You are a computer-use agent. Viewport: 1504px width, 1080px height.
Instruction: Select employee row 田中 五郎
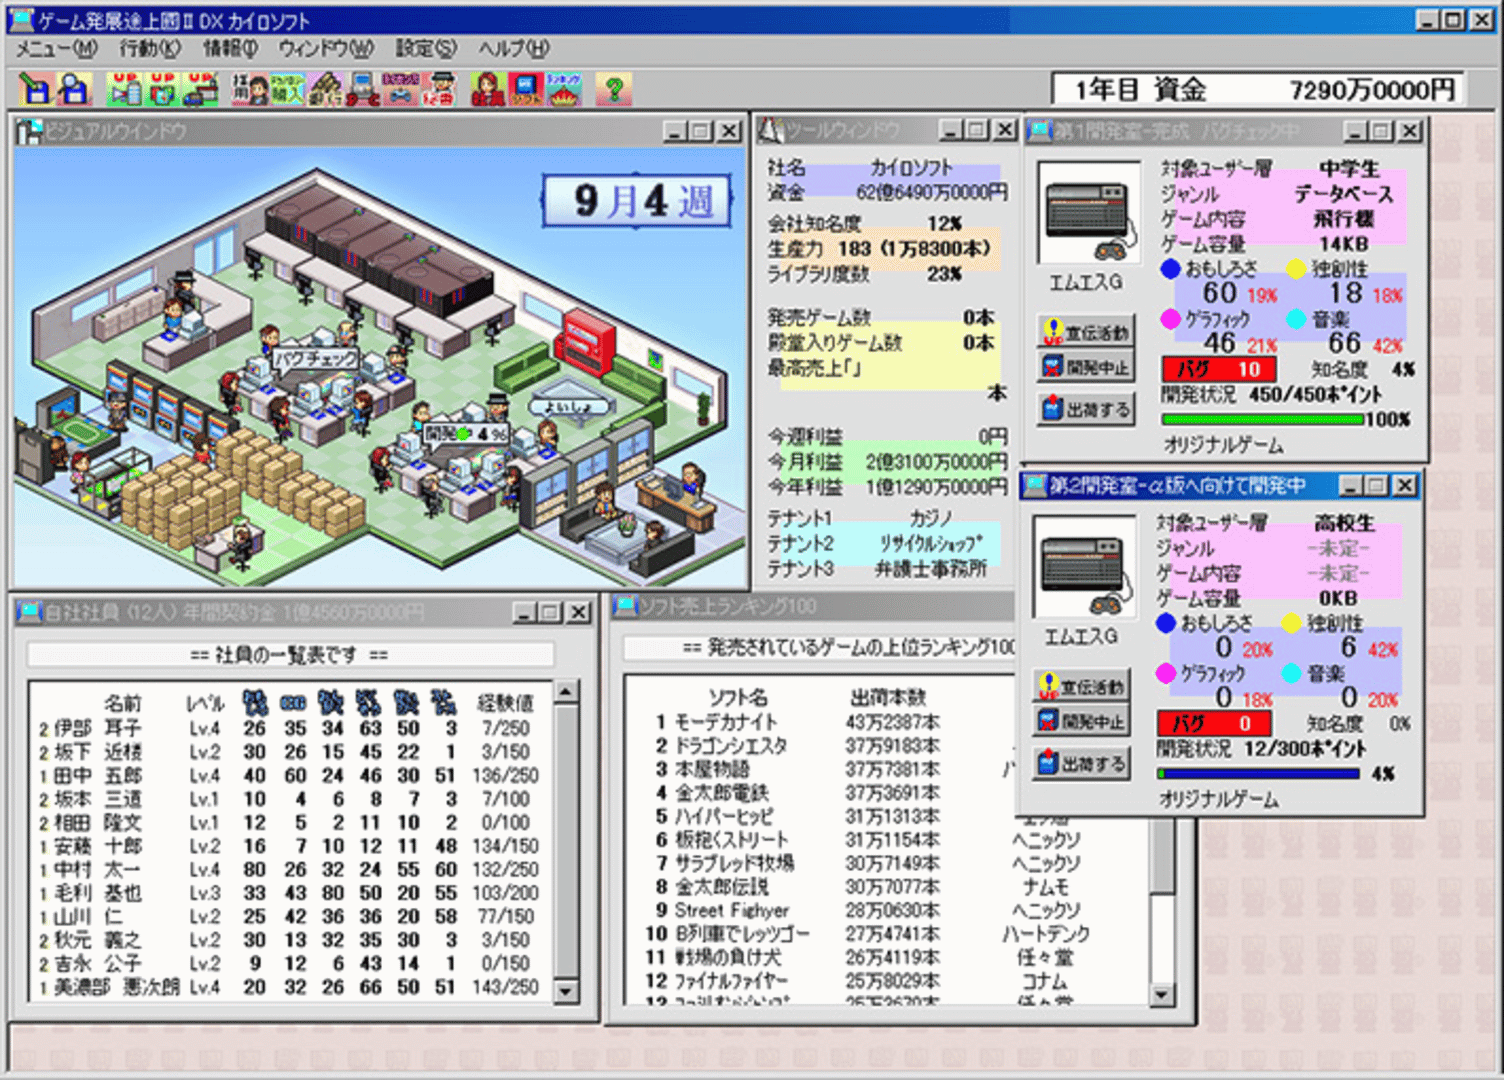[x=292, y=775]
